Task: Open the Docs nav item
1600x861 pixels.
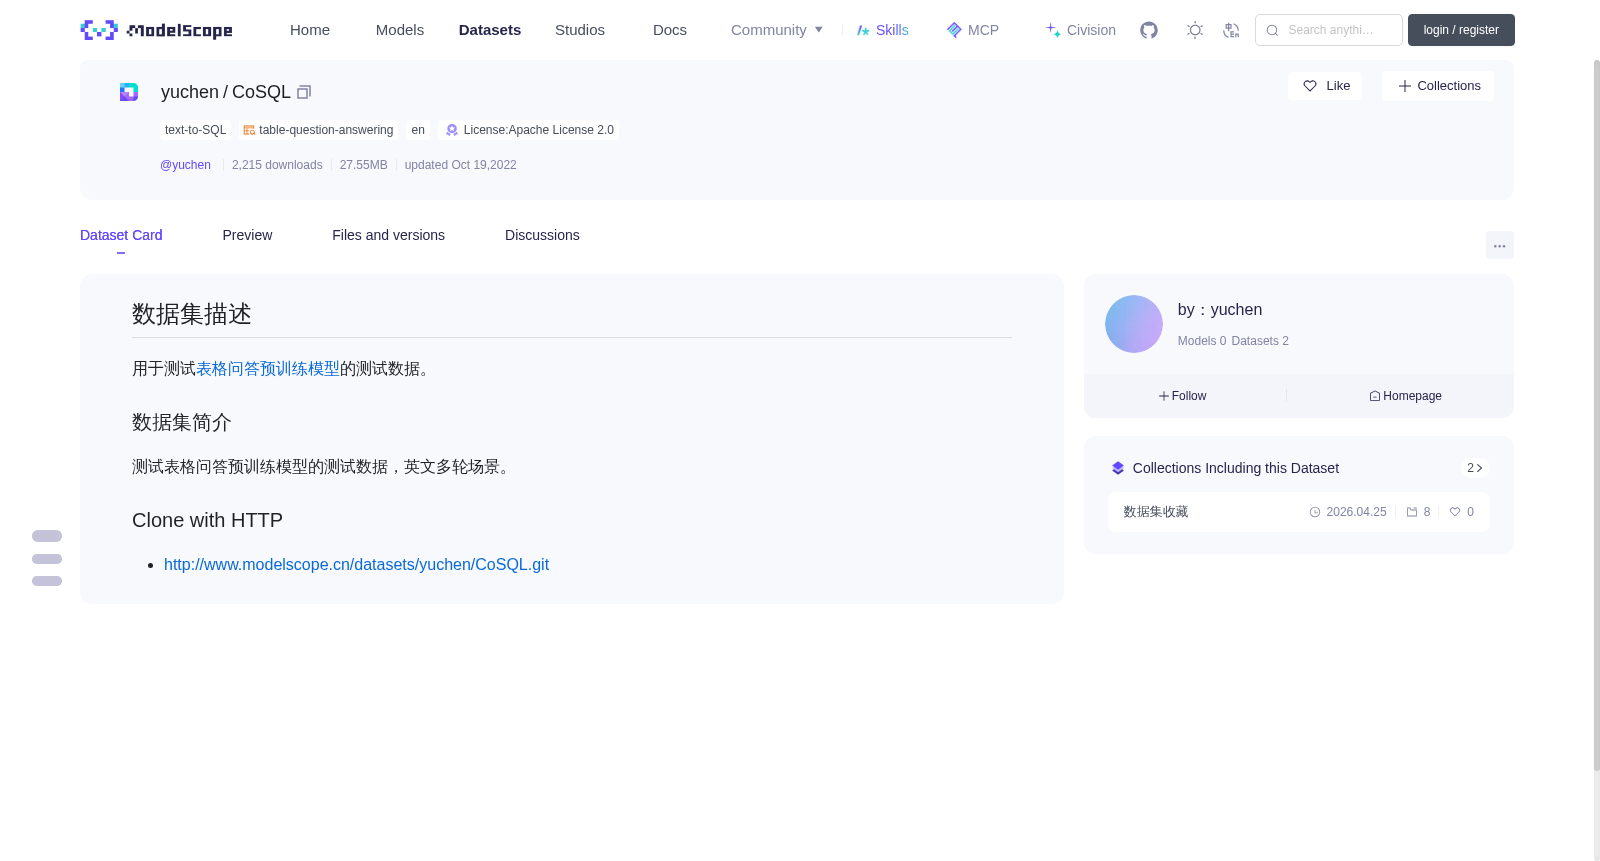Action: click(670, 30)
